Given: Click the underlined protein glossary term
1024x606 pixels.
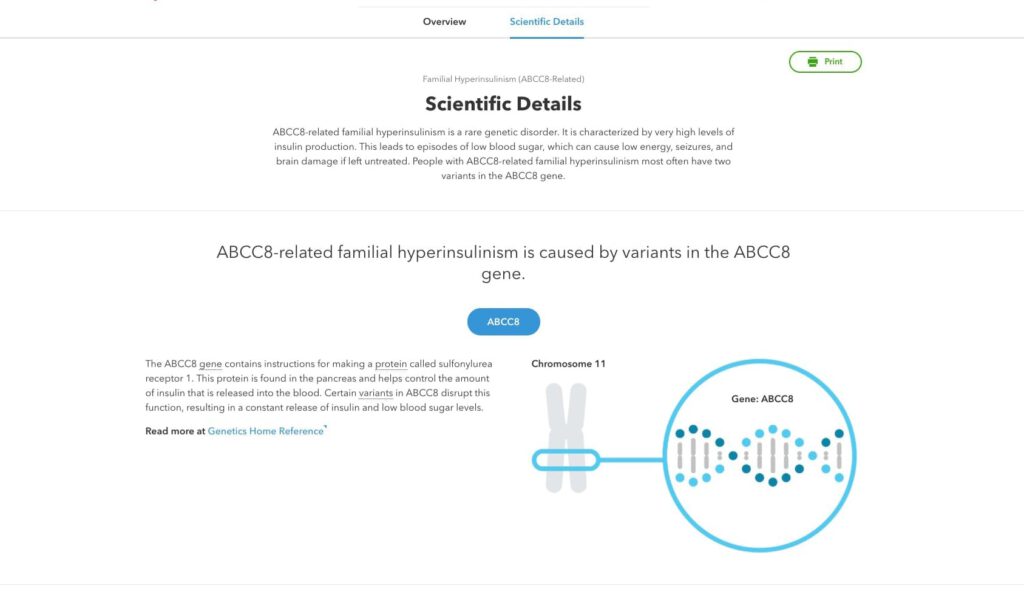Looking at the screenshot, I should 391,364.
